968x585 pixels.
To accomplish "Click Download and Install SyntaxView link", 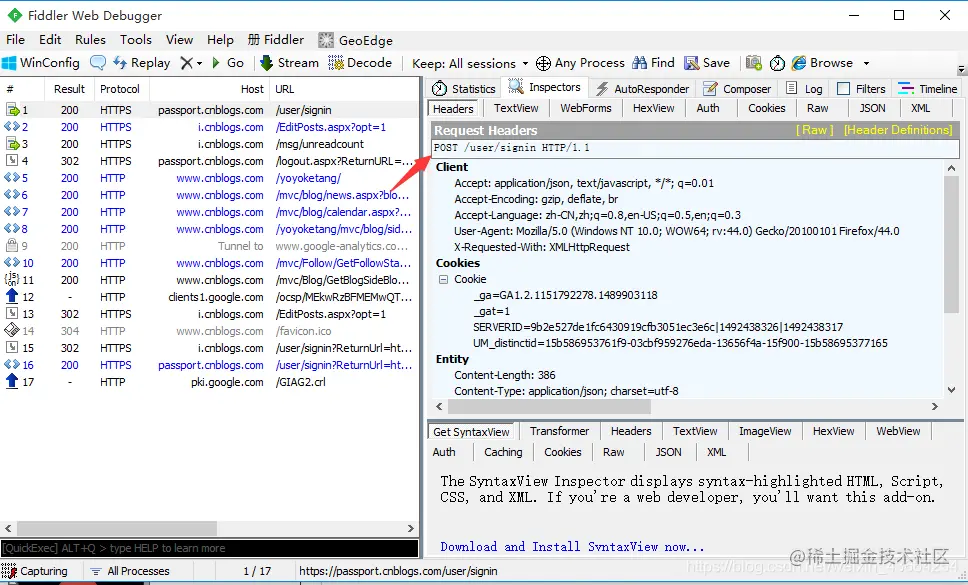I will click(x=572, y=547).
